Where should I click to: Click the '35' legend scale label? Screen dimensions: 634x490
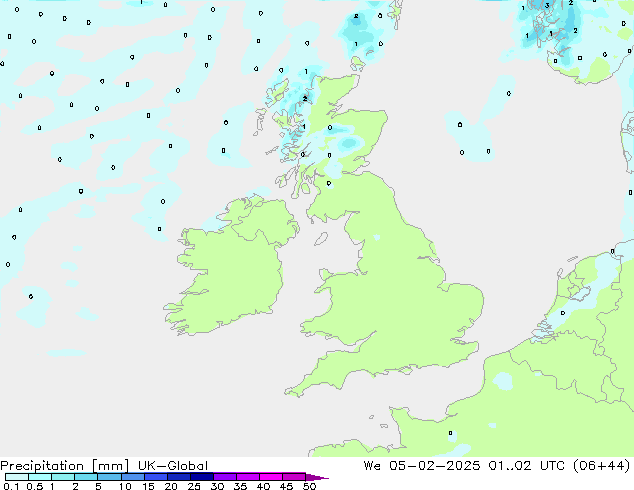tap(240, 486)
